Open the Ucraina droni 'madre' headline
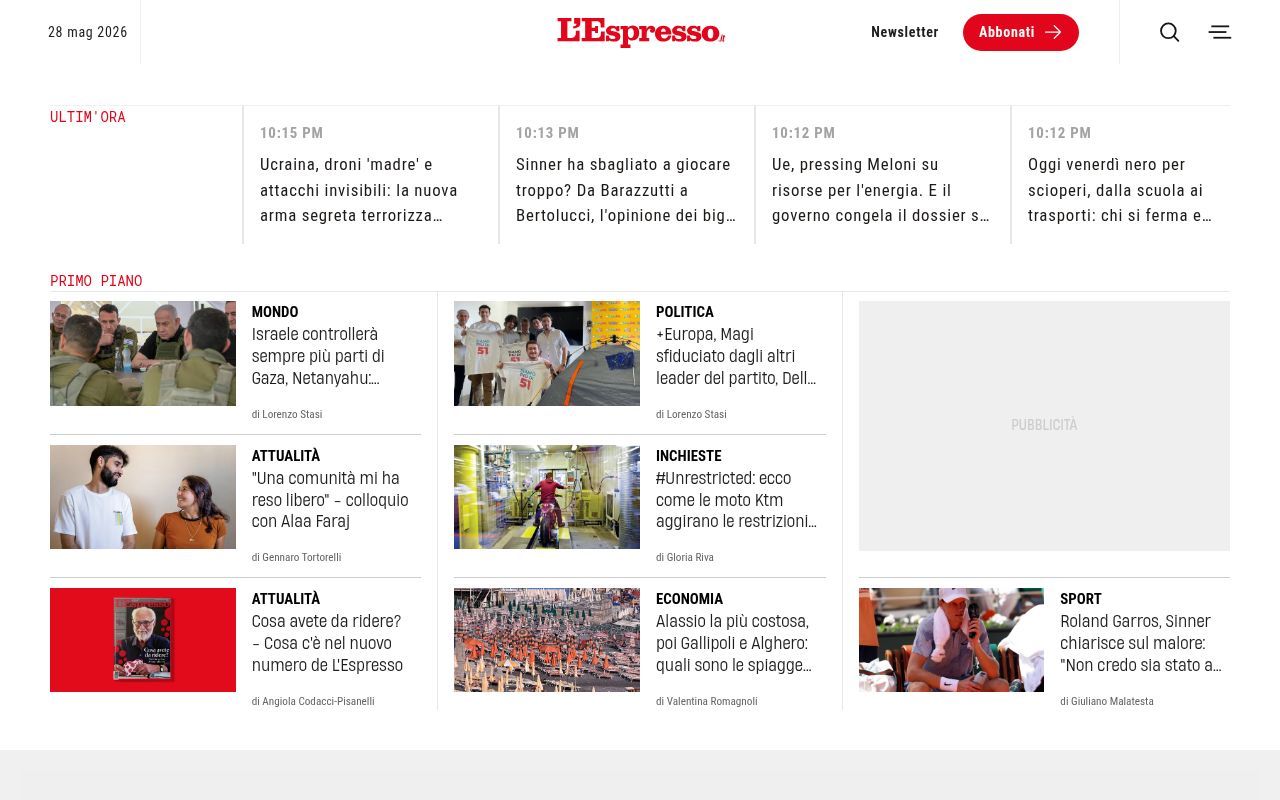This screenshot has width=1280, height=800. point(360,190)
